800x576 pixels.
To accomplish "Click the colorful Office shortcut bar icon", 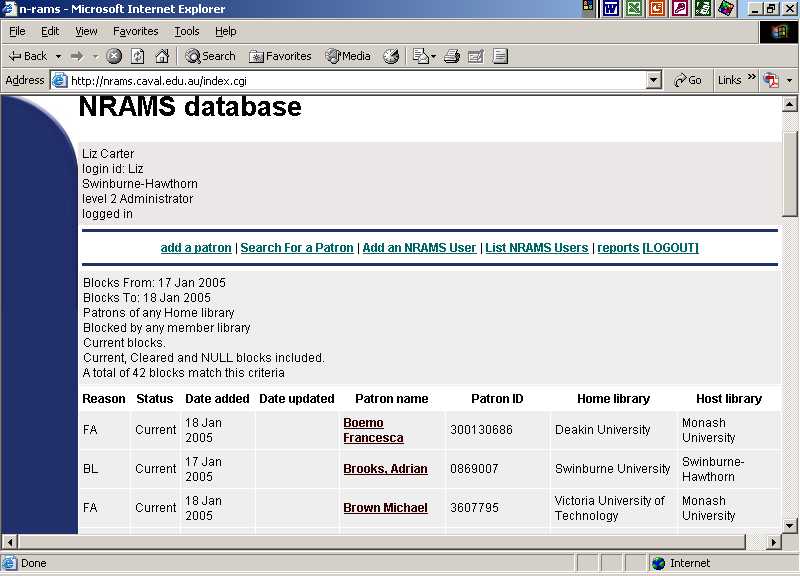I will [x=726, y=8].
